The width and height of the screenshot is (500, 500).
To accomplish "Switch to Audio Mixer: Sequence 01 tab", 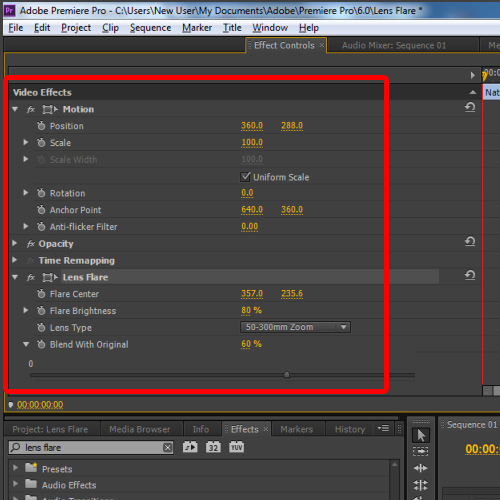I will [x=394, y=45].
